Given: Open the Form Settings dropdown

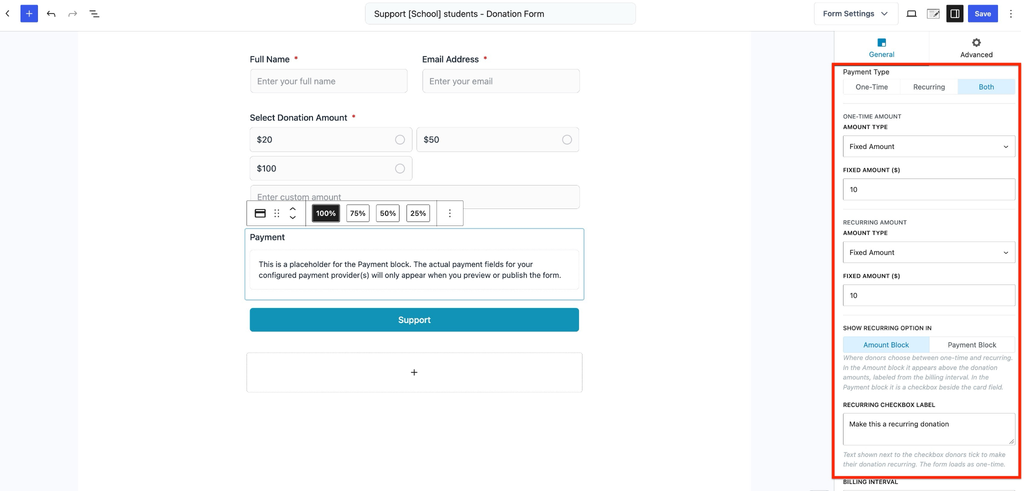Looking at the screenshot, I should coord(856,14).
